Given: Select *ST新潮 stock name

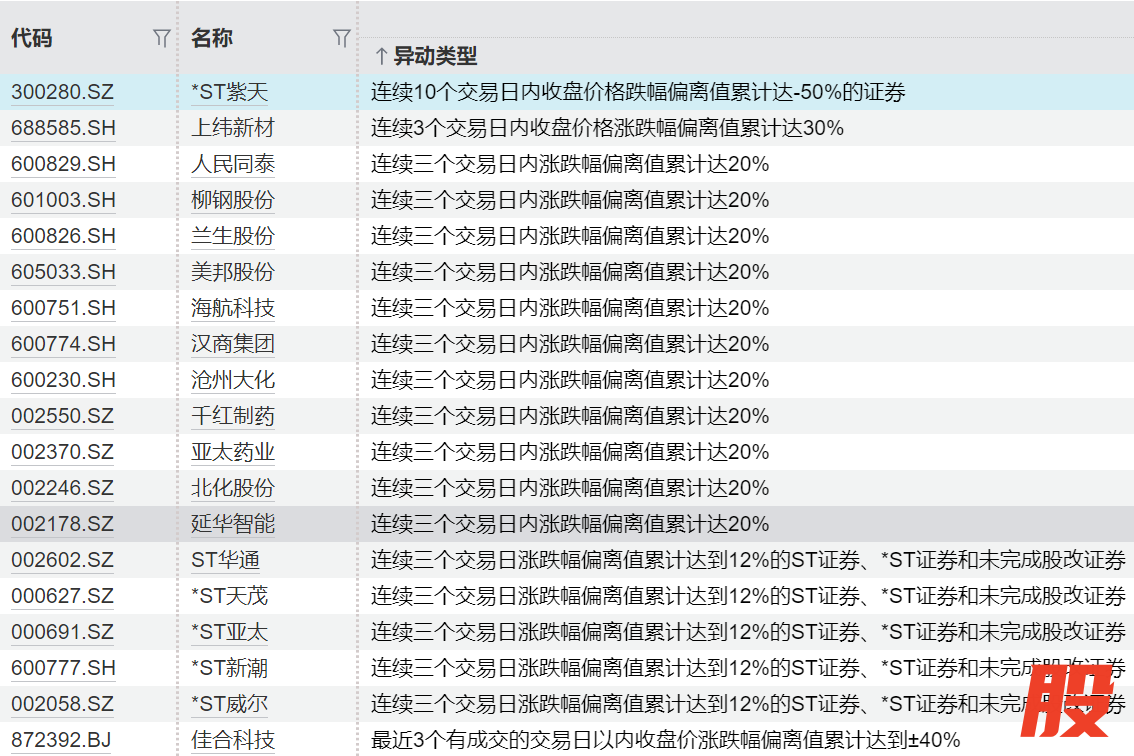Looking at the screenshot, I should click(230, 668).
